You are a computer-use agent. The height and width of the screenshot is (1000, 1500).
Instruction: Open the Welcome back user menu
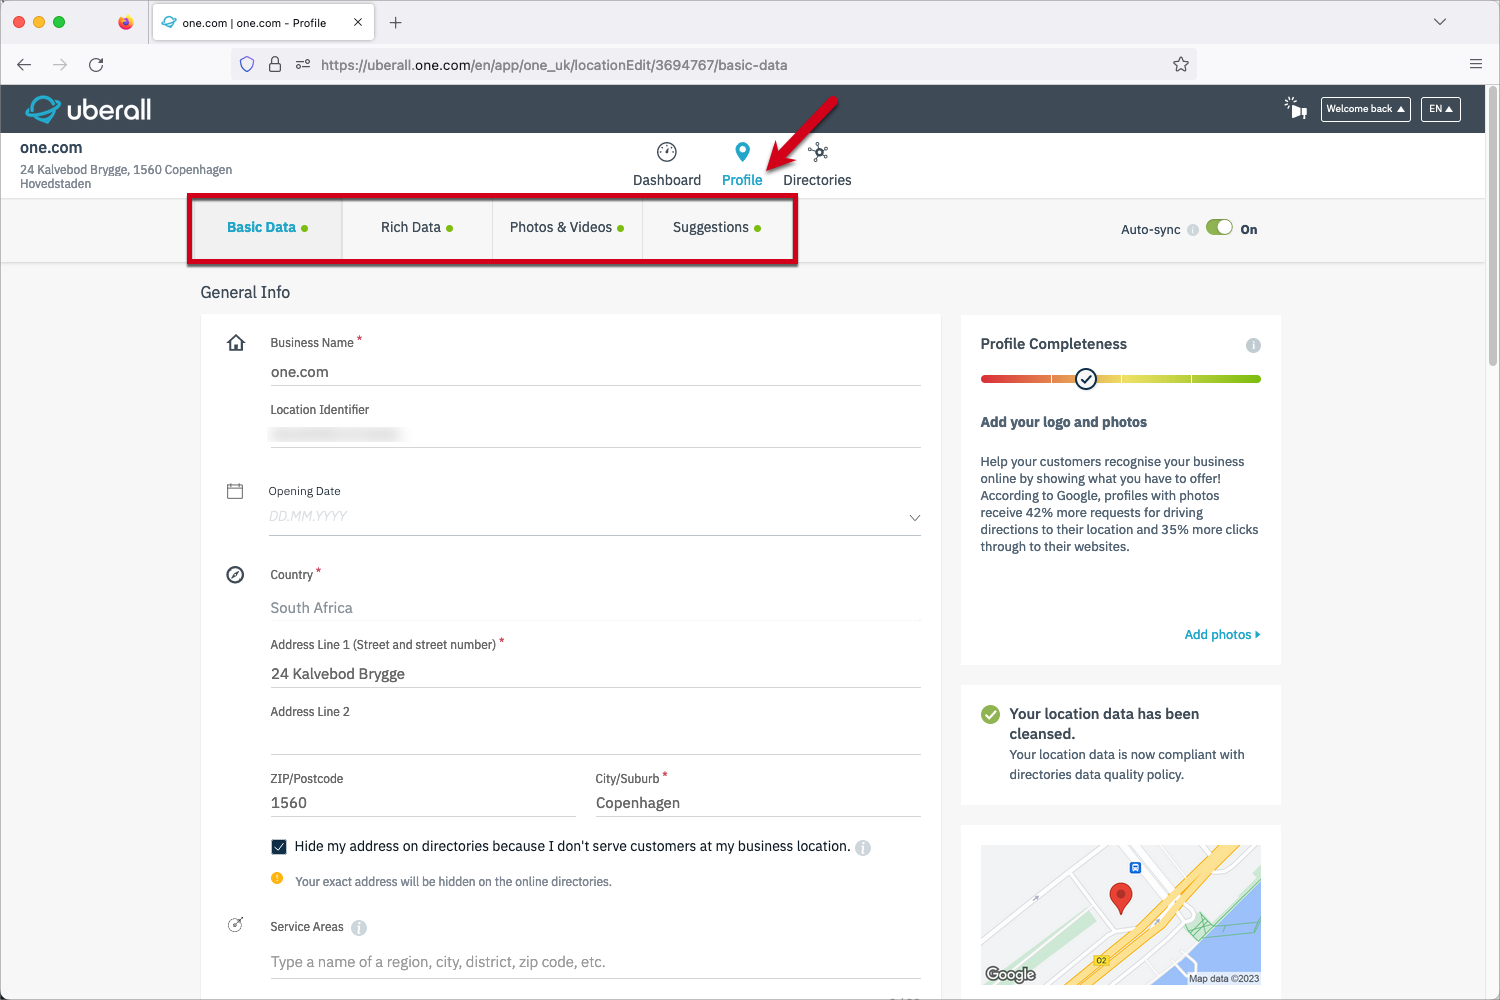(x=1365, y=109)
